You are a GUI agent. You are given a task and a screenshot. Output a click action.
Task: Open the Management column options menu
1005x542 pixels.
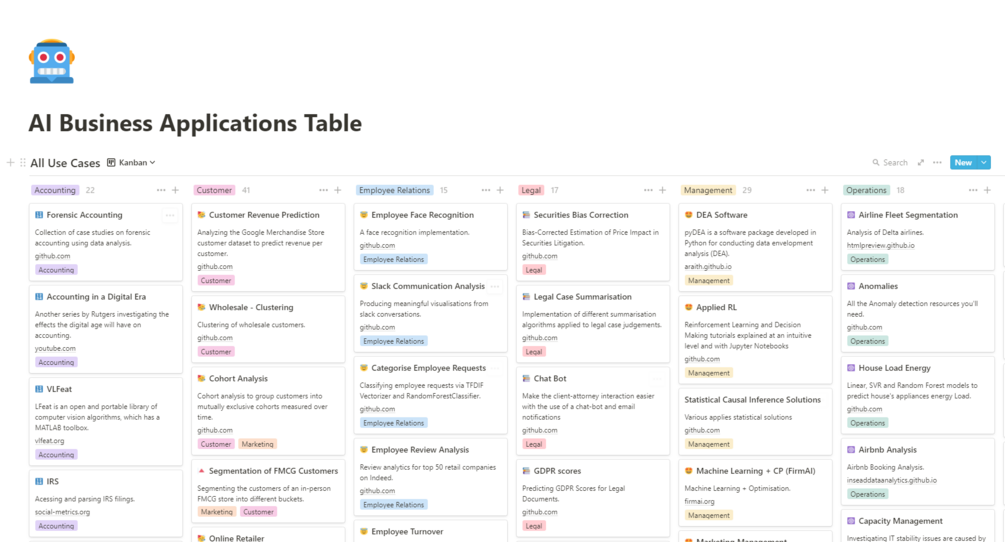pyautogui.click(x=809, y=190)
